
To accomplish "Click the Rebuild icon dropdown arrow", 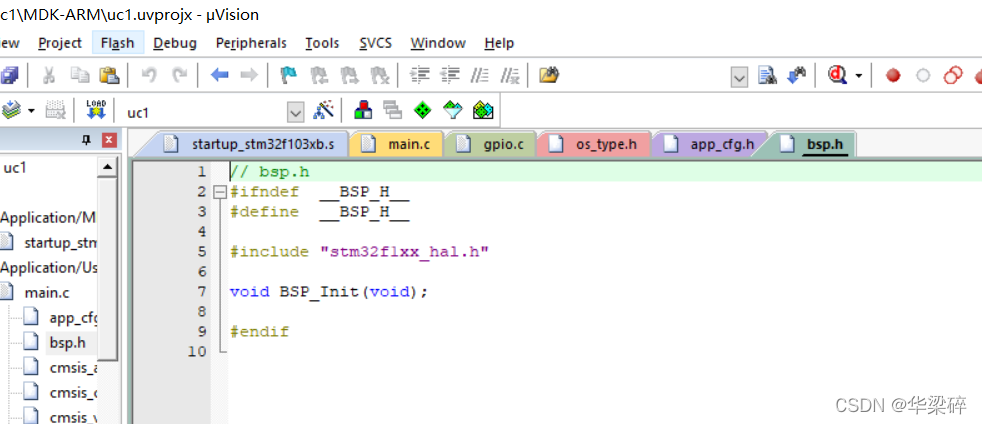I will pyautogui.click(x=31, y=111).
